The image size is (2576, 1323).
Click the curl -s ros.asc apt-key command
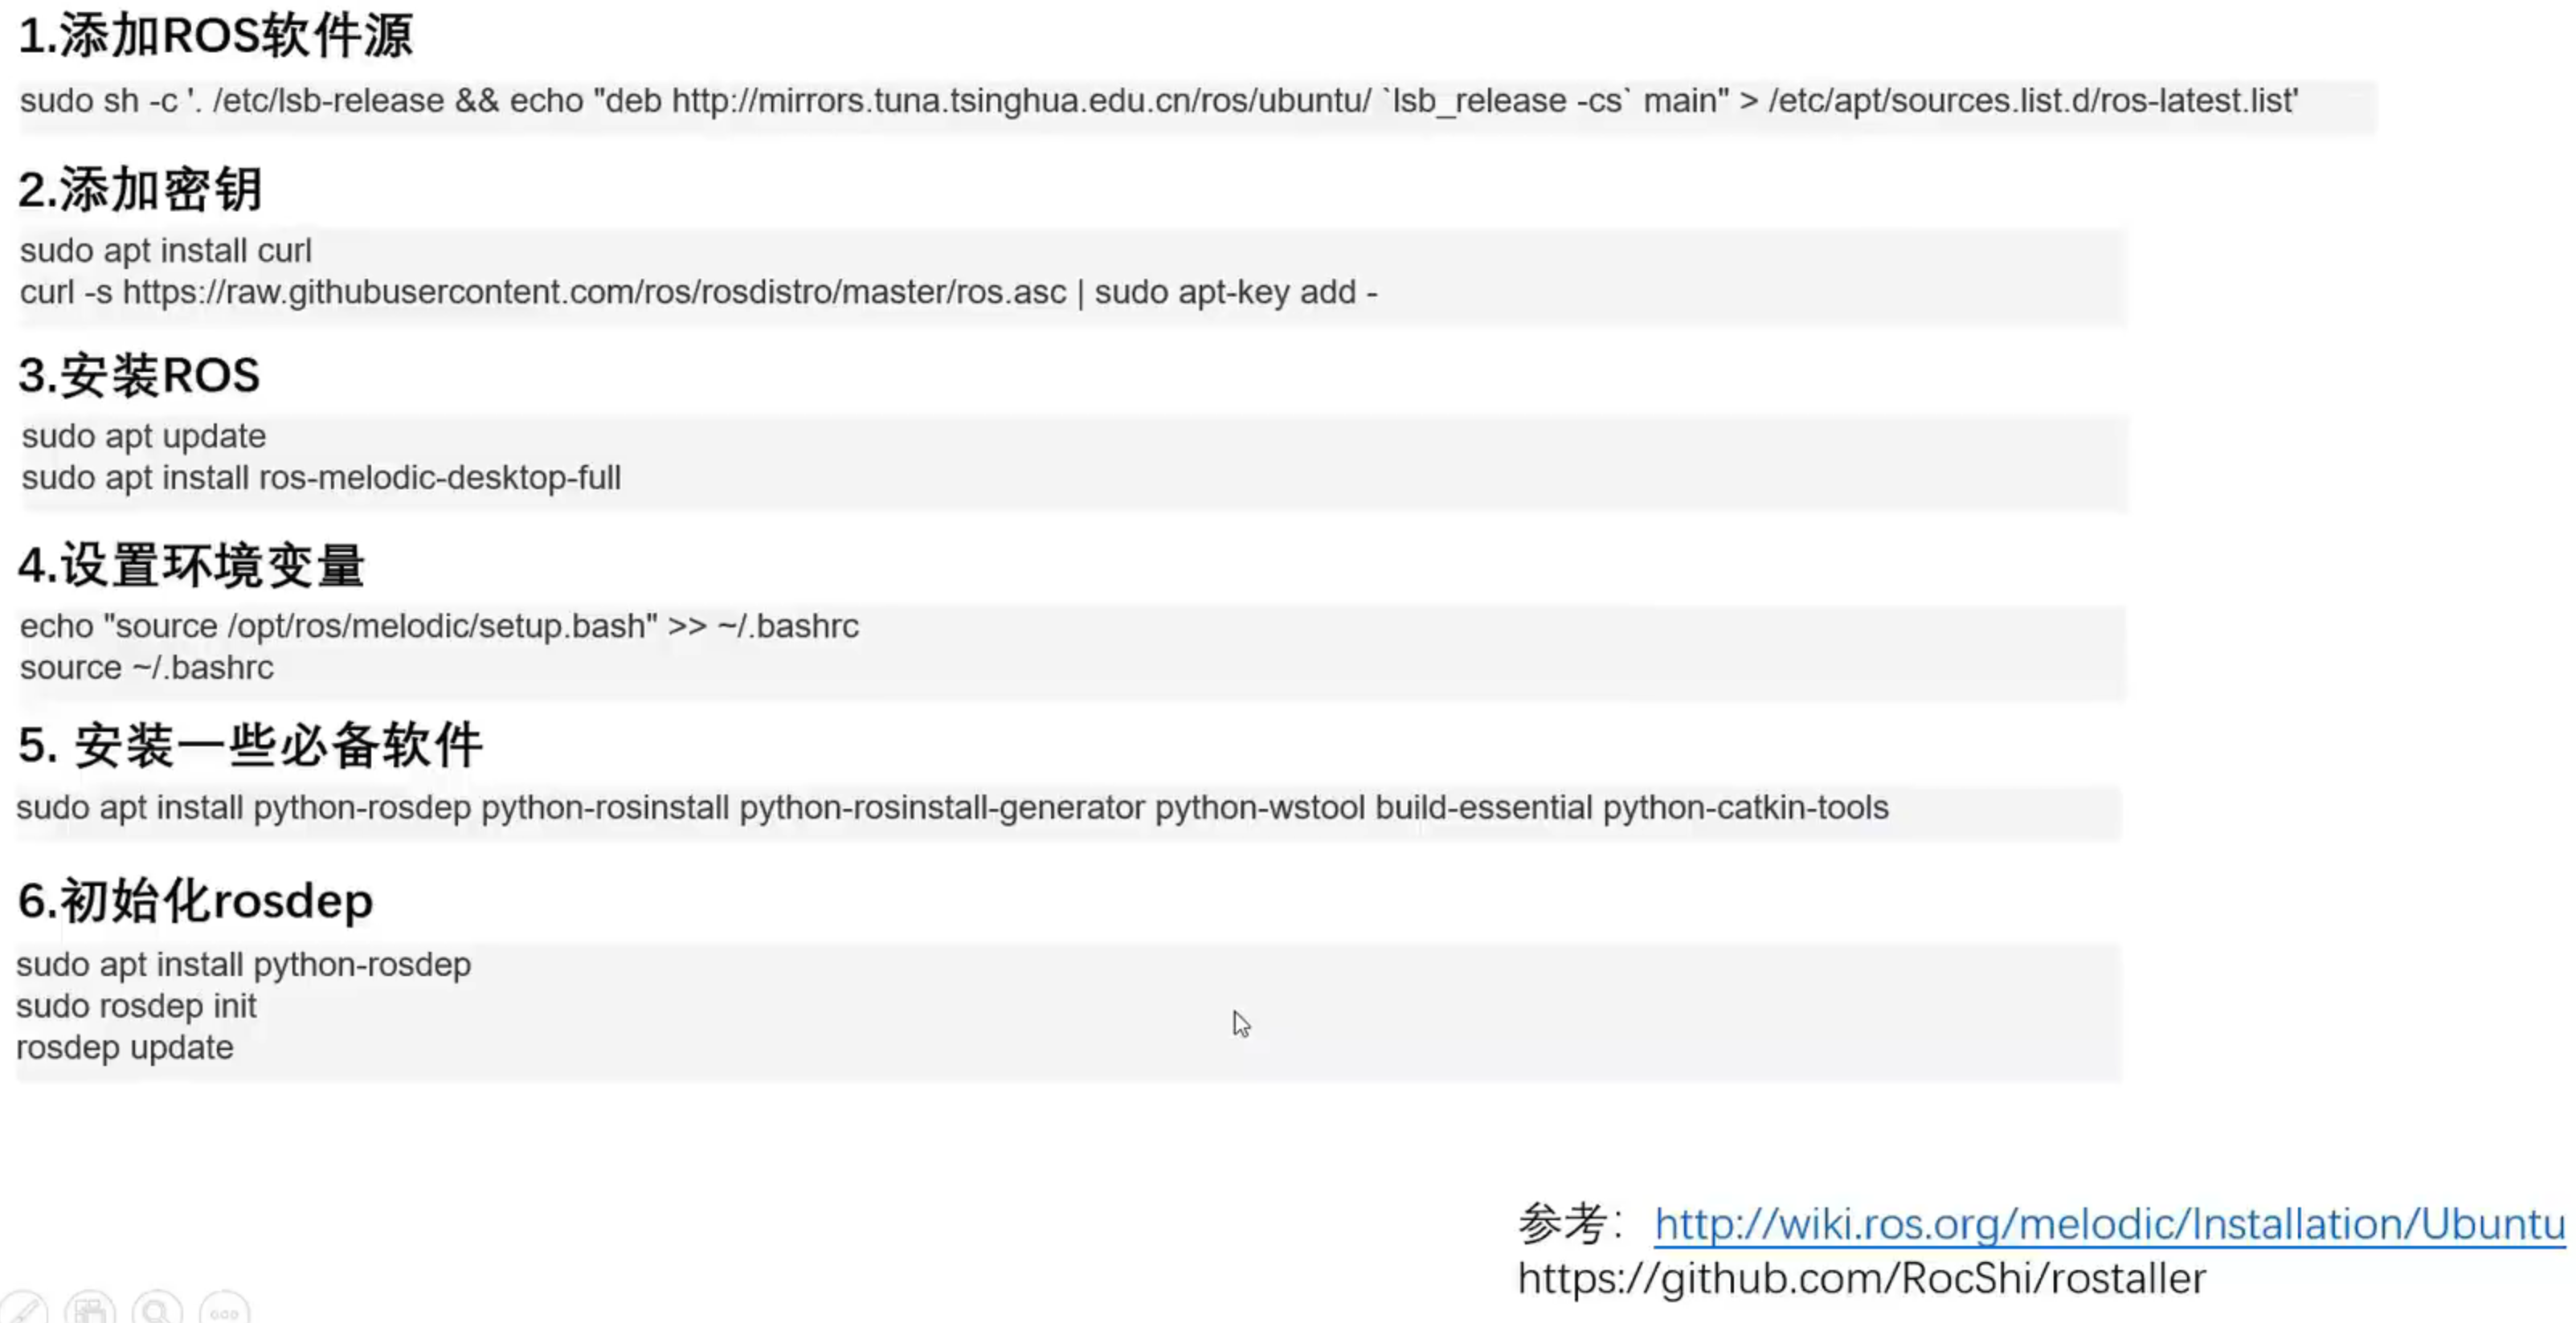(x=698, y=292)
